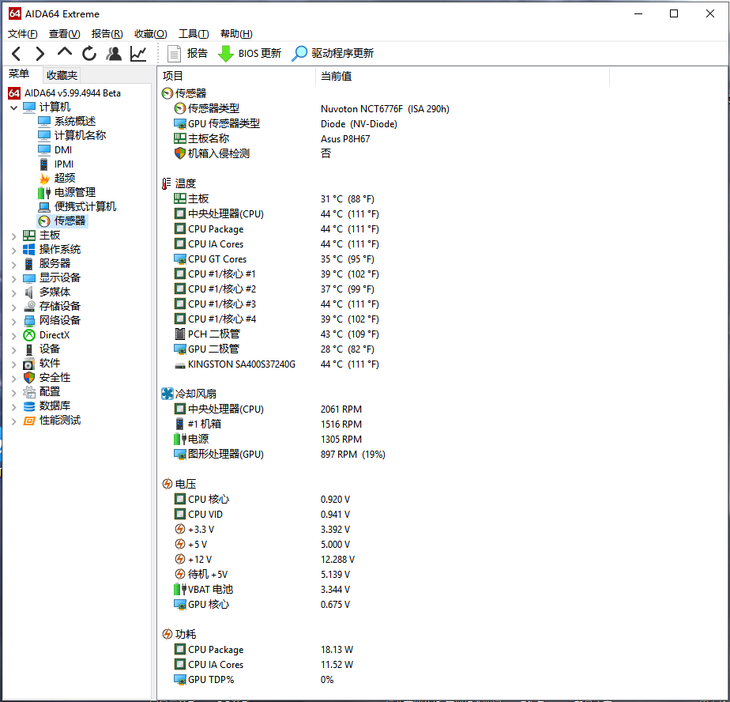
Task: Open the graph chart icon in the toolbar
Action: click(x=138, y=54)
